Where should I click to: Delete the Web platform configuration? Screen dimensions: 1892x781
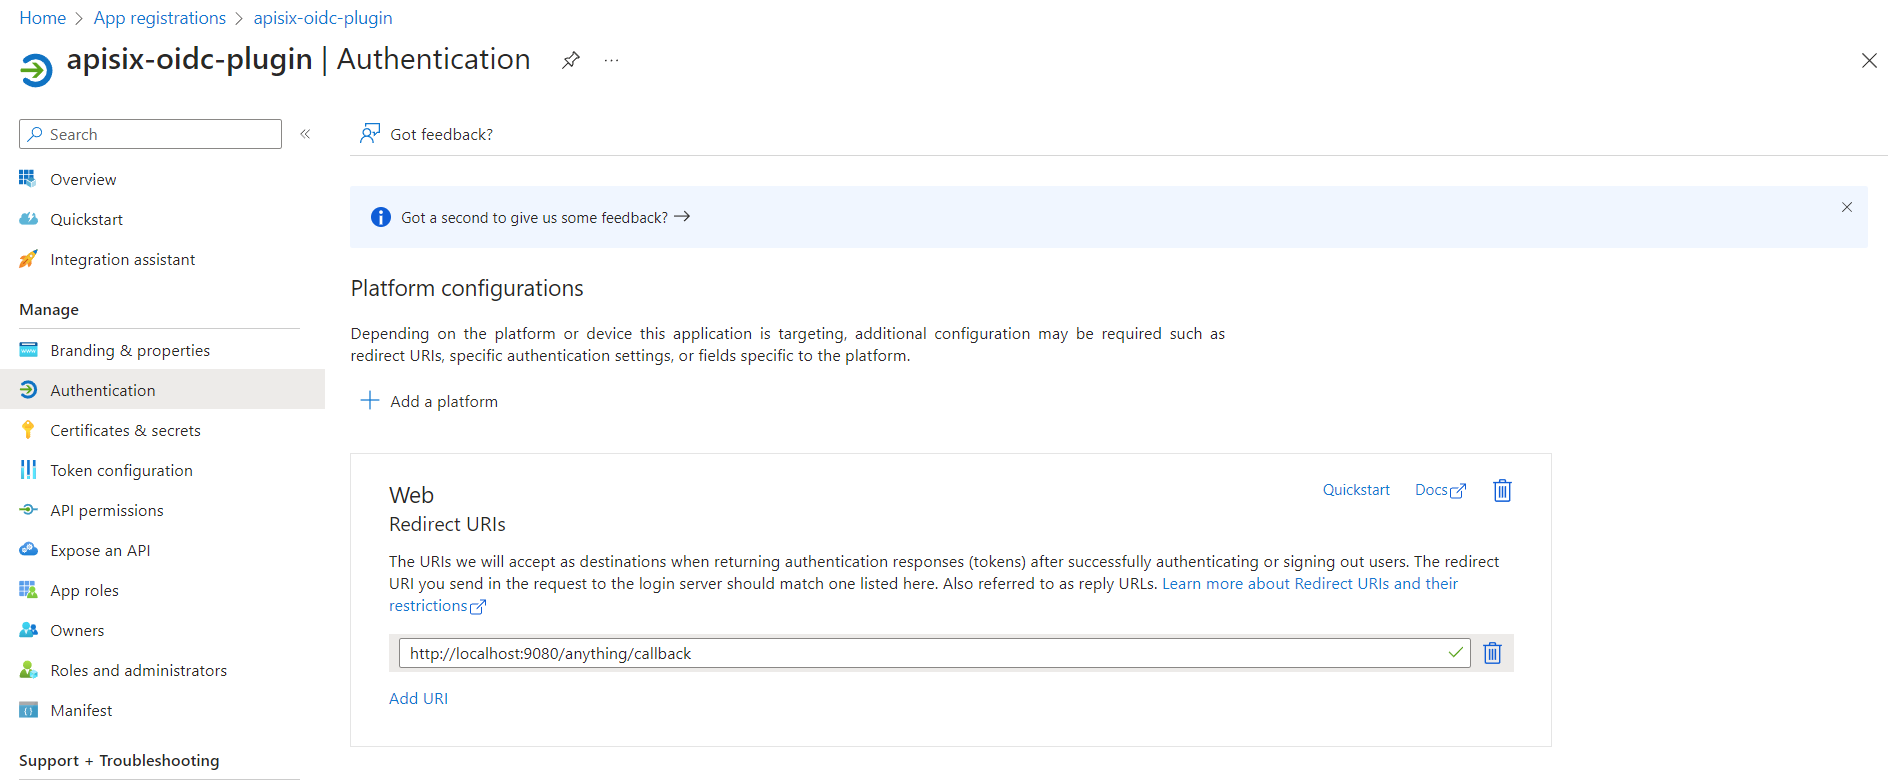(1501, 490)
